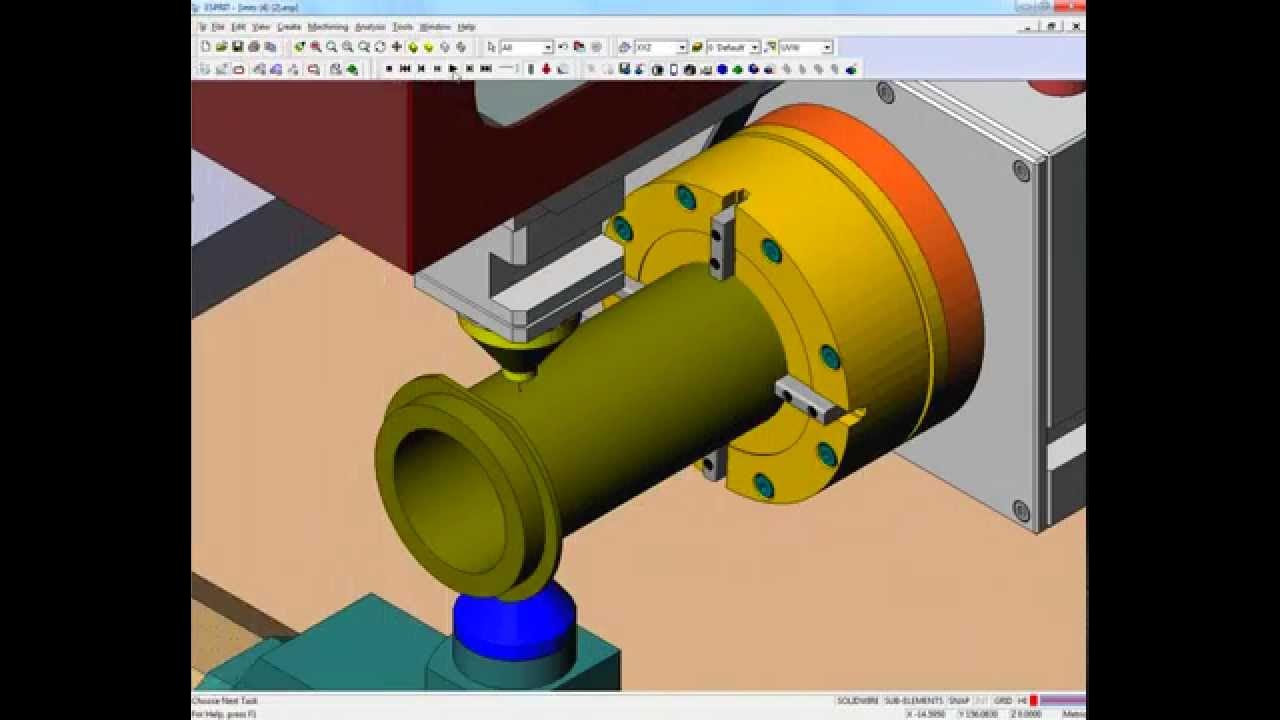This screenshot has width=1280, height=720.
Task: Step simulation back one operation
Action: click(x=421, y=69)
